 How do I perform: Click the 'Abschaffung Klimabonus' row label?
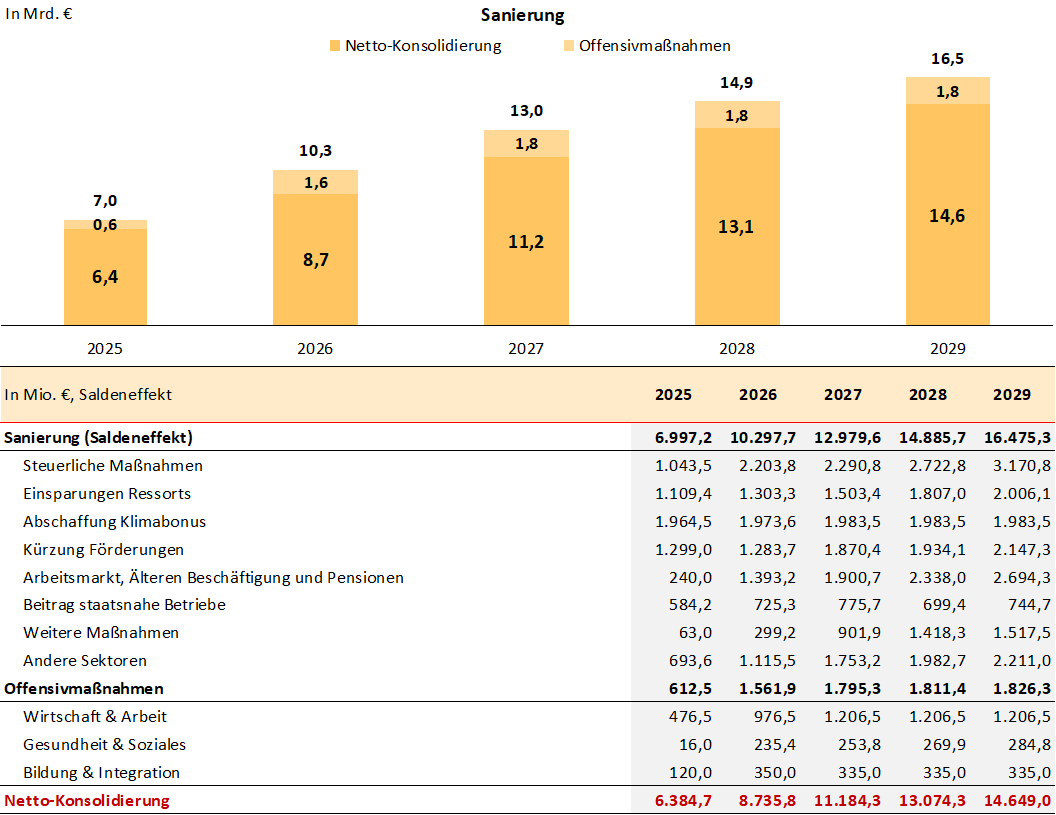(114, 521)
